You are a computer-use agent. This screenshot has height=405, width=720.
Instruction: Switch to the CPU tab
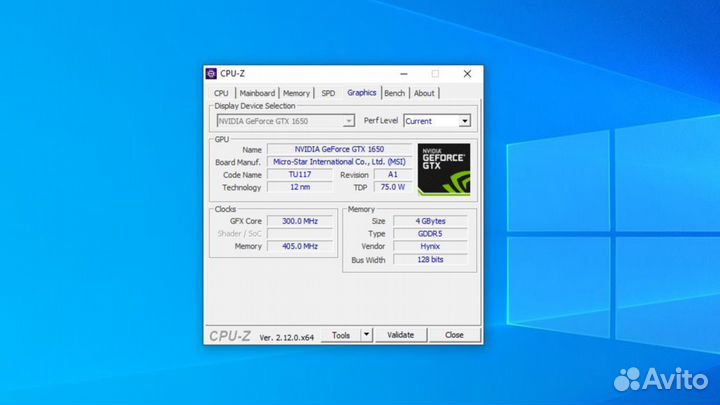221,93
